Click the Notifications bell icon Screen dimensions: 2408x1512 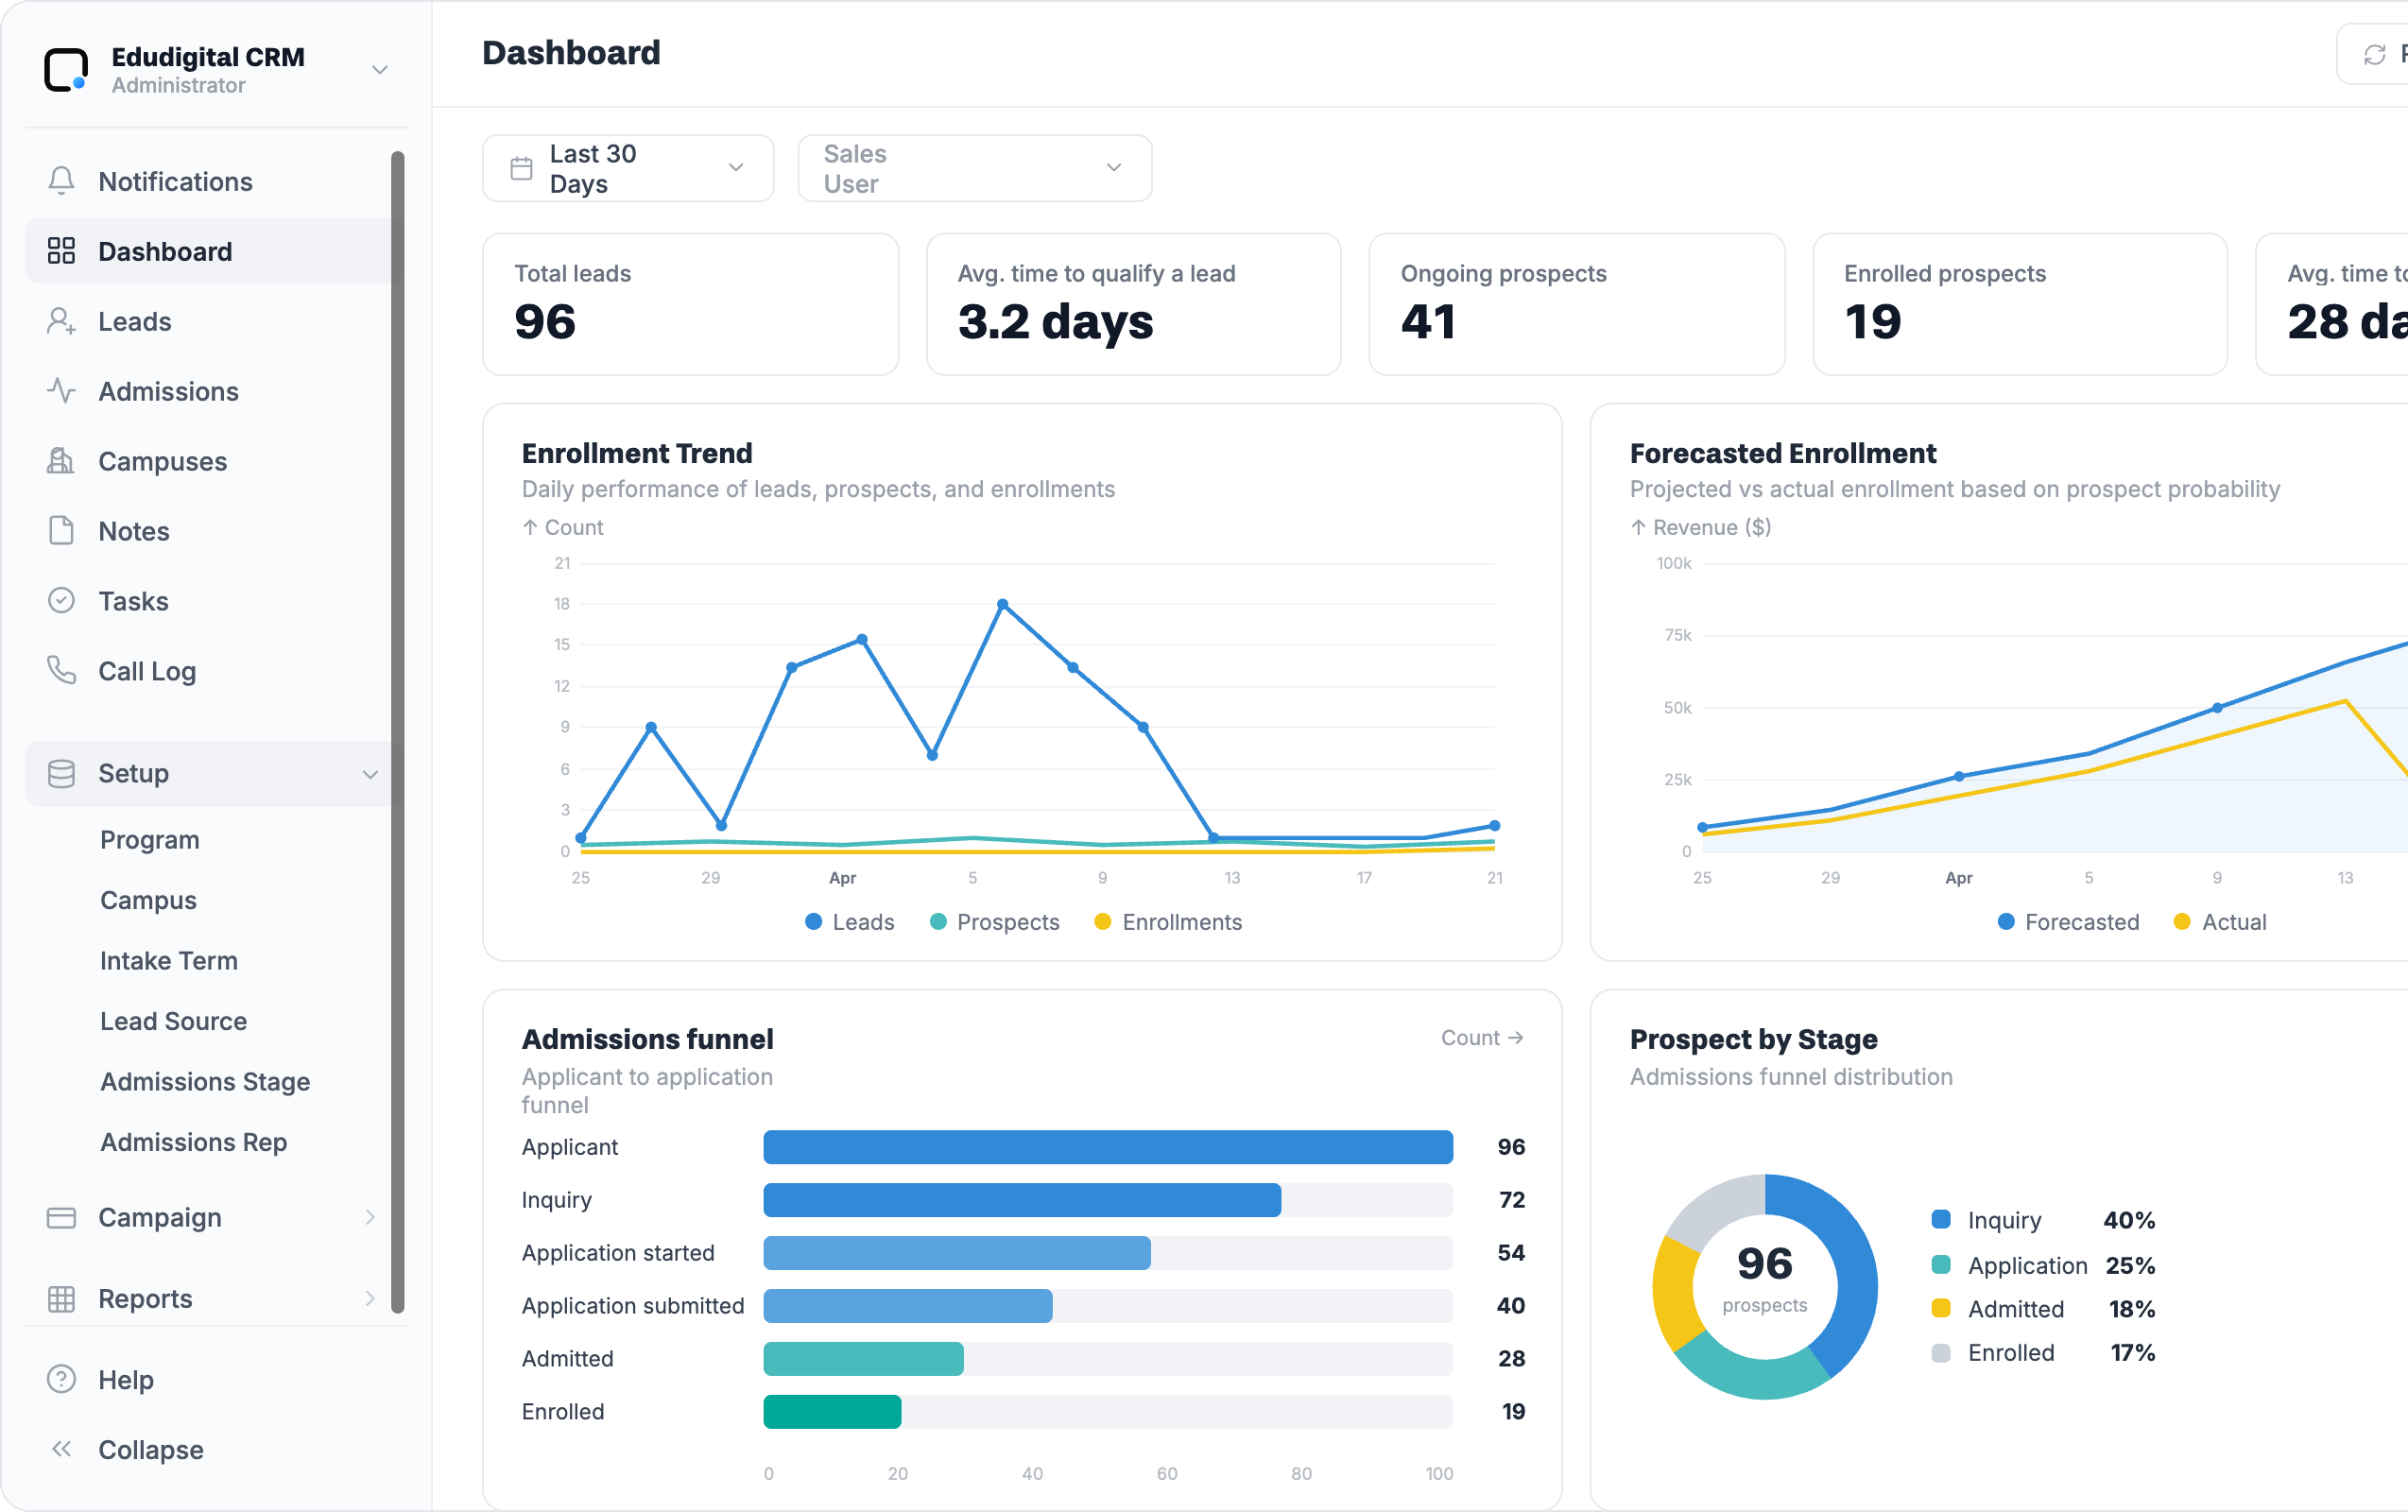point(61,181)
